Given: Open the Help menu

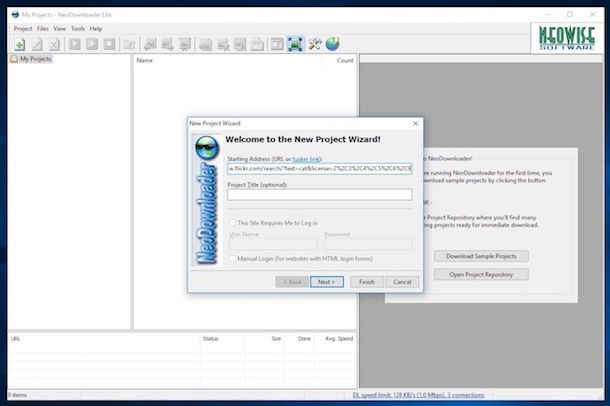Looking at the screenshot, I should [x=96, y=29].
